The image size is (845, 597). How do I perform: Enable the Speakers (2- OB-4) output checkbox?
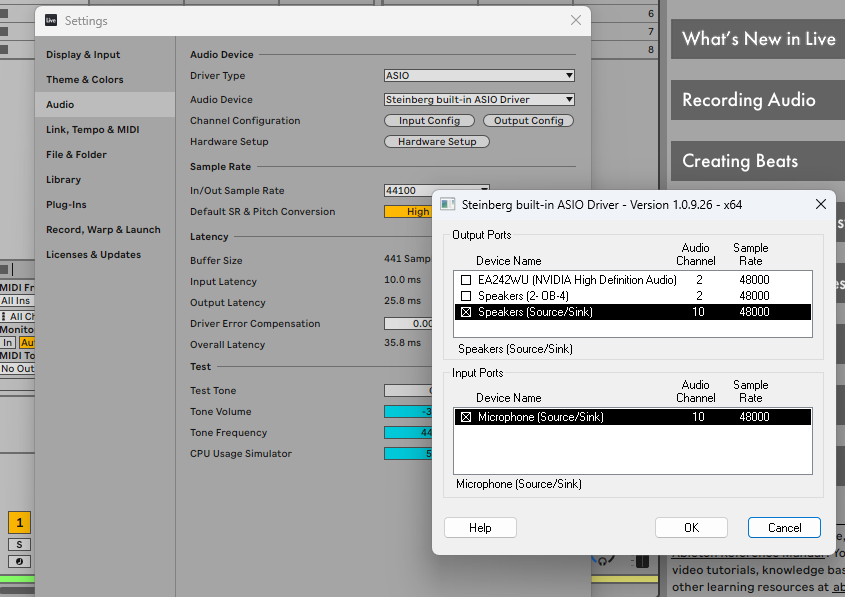[466, 296]
